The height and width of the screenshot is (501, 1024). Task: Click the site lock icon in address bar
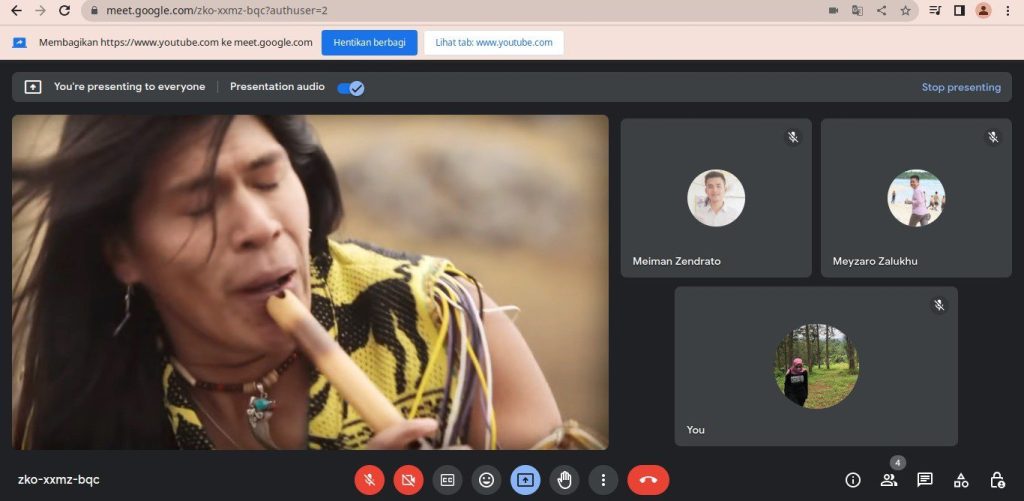pyautogui.click(x=94, y=10)
